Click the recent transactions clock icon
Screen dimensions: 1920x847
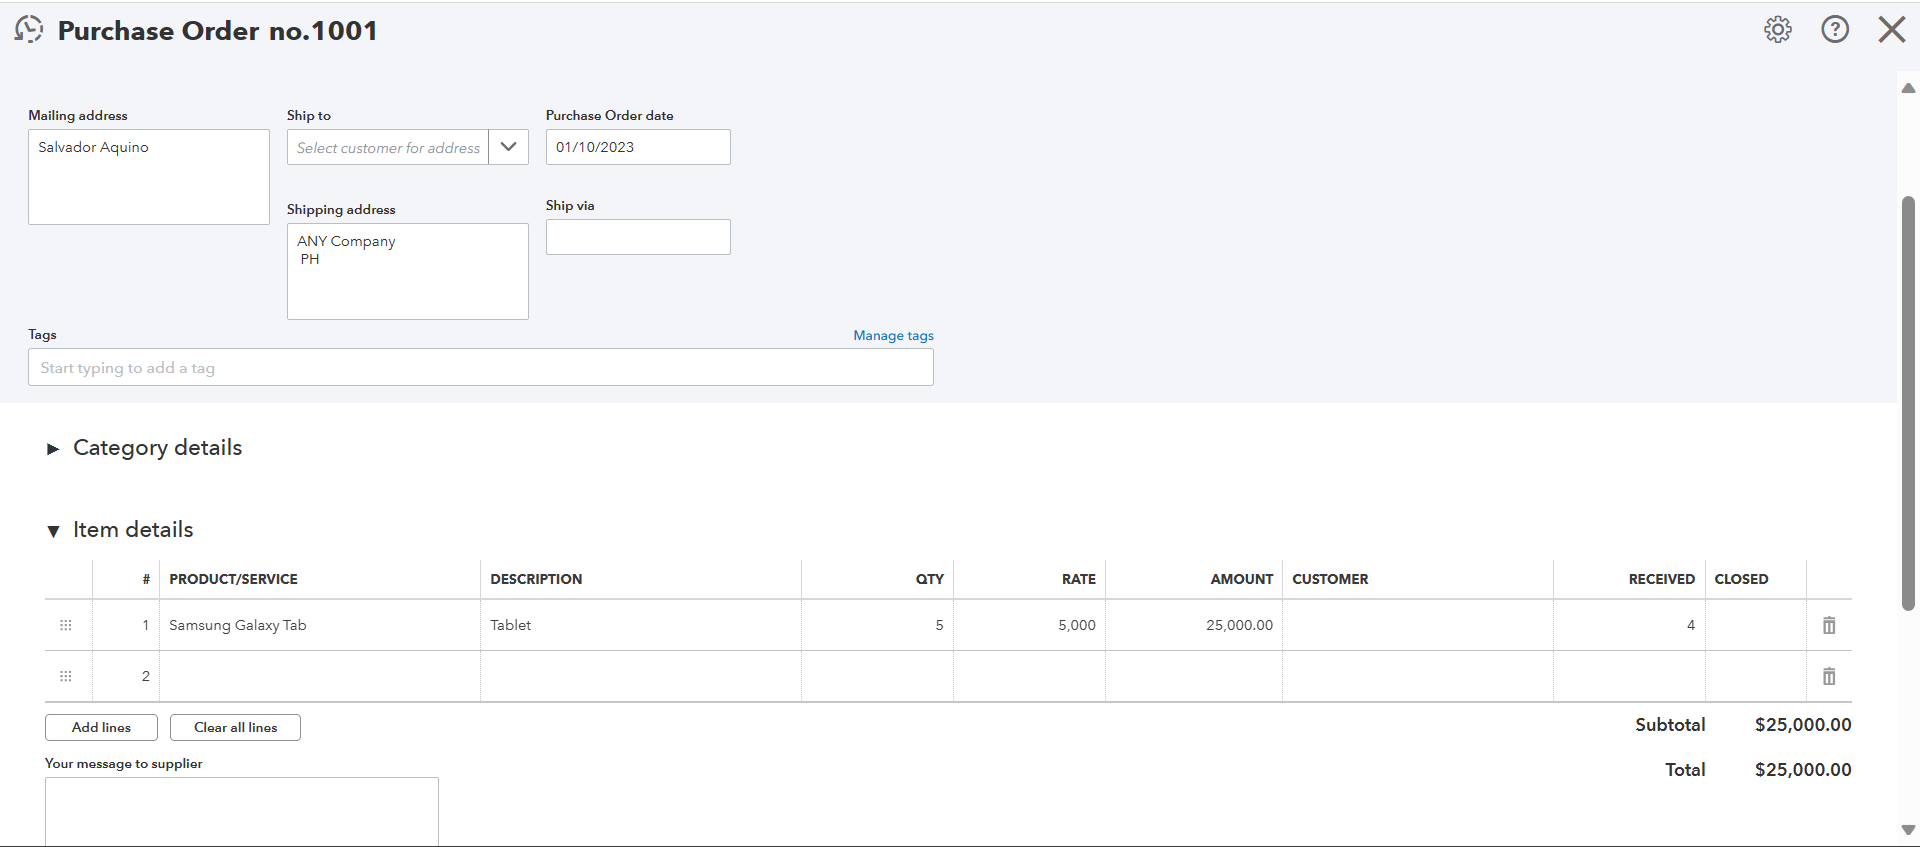coord(29,30)
